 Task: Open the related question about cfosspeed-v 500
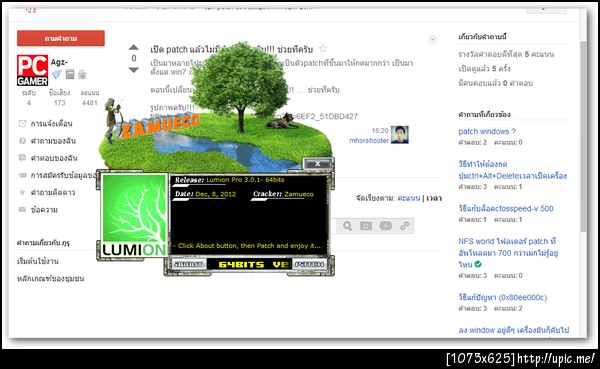coord(506,208)
